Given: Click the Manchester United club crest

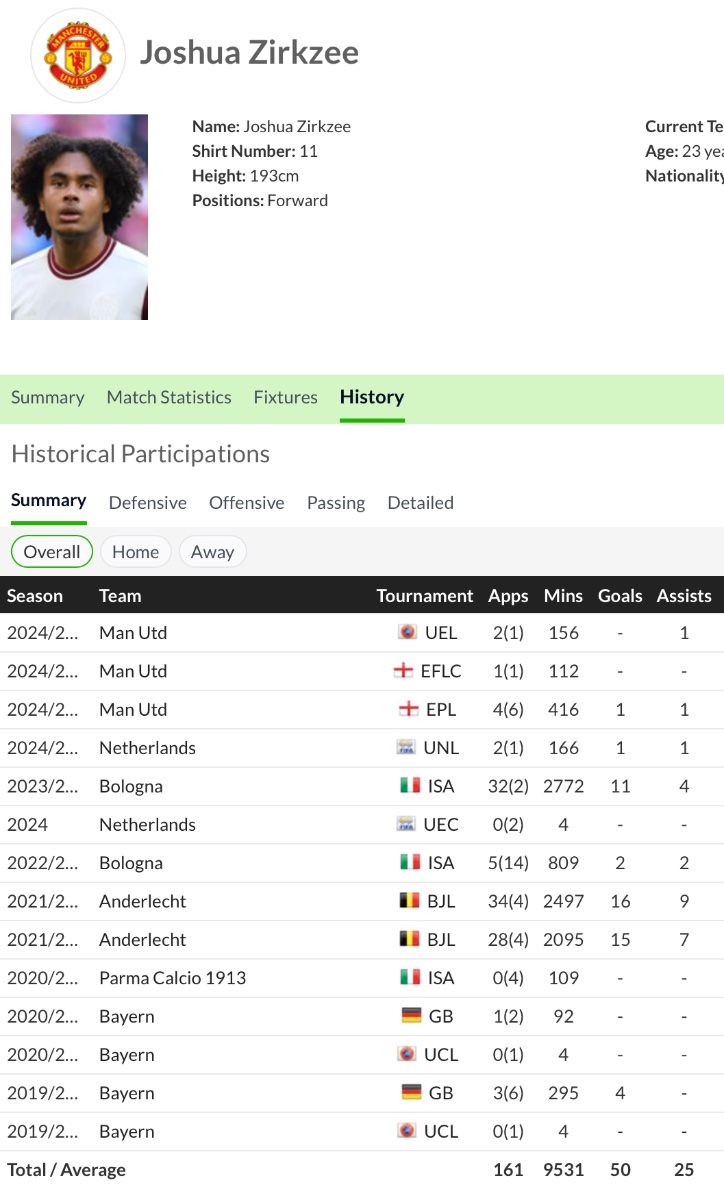Looking at the screenshot, I should coord(78,54).
